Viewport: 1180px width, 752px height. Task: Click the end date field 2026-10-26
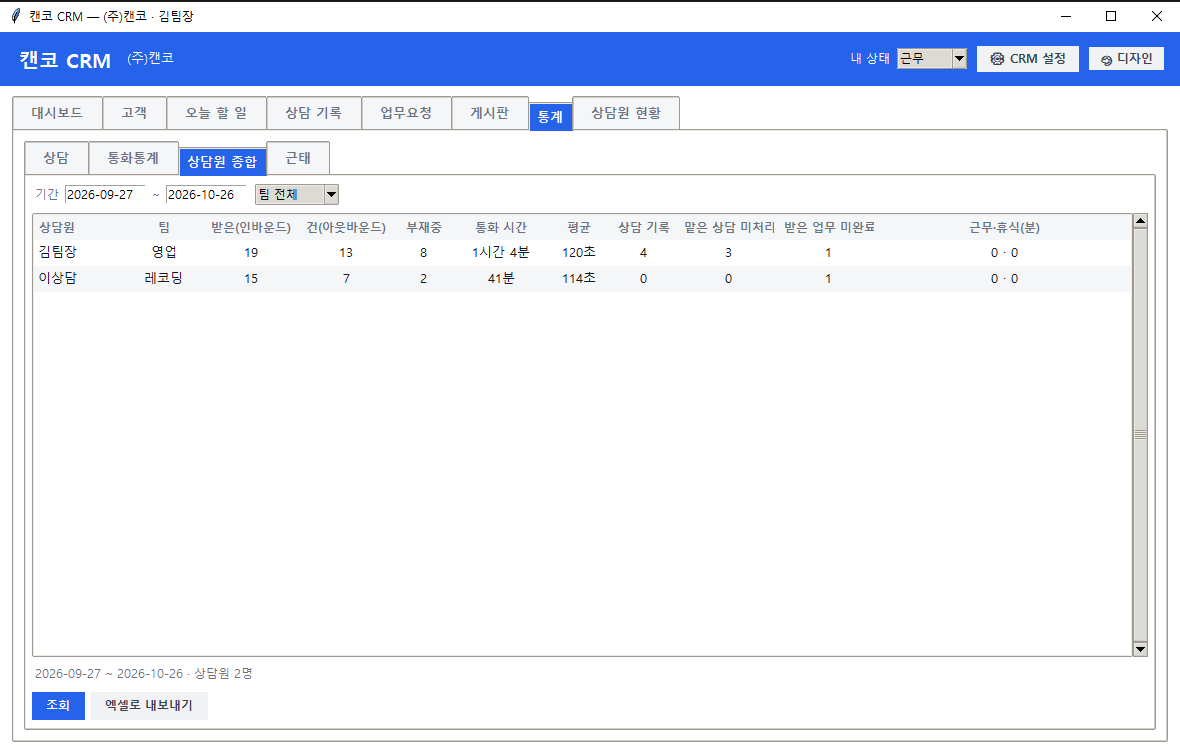[205, 195]
